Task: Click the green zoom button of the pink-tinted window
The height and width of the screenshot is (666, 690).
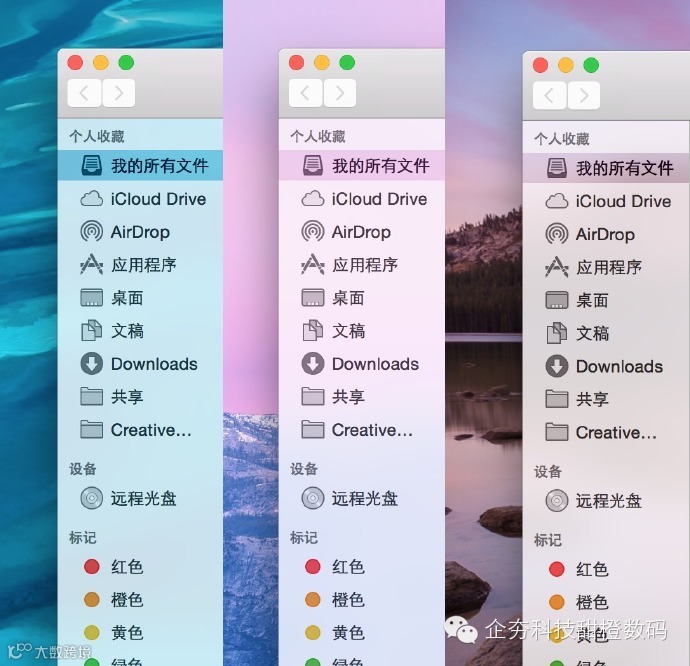Action: [347, 63]
